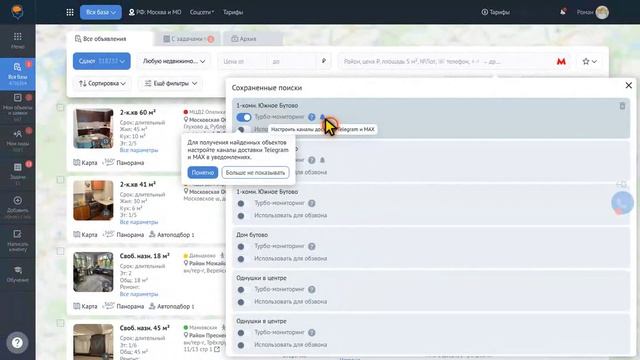Open the Меню item in the left sidebar
This screenshot has height=360, width=640.
click(x=18, y=41)
